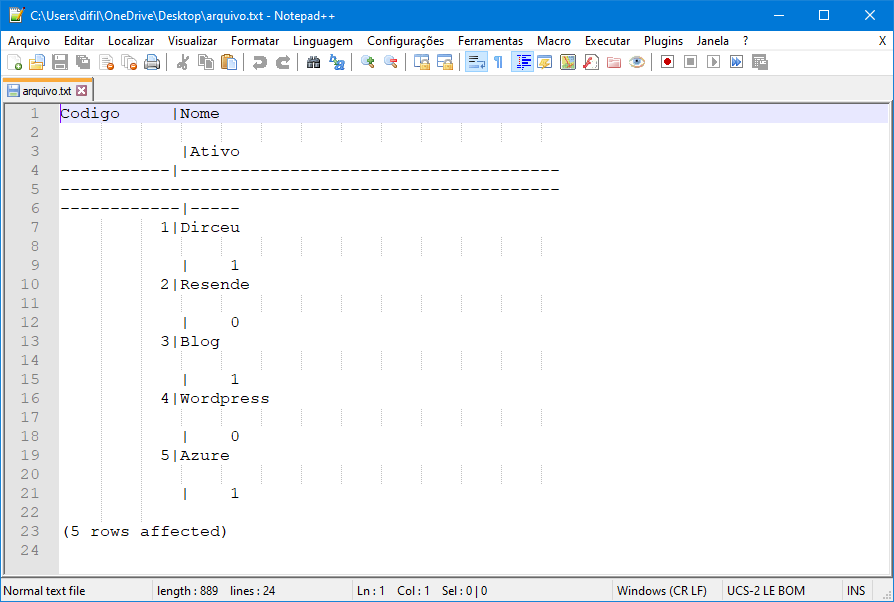This screenshot has height=602, width=894.
Task: Close the arquivo.txt tab
Action: 82,91
